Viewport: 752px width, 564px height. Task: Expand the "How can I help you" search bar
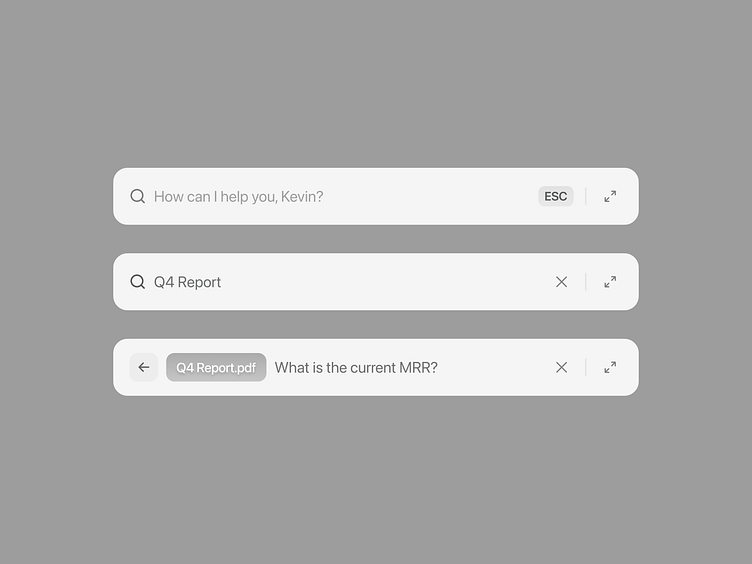tap(610, 196)
